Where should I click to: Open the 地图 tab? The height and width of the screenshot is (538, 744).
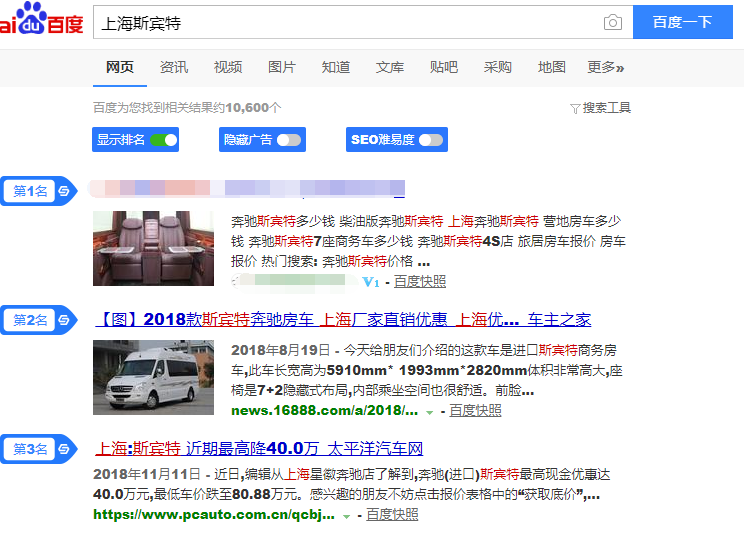click(x=551, y=67)
